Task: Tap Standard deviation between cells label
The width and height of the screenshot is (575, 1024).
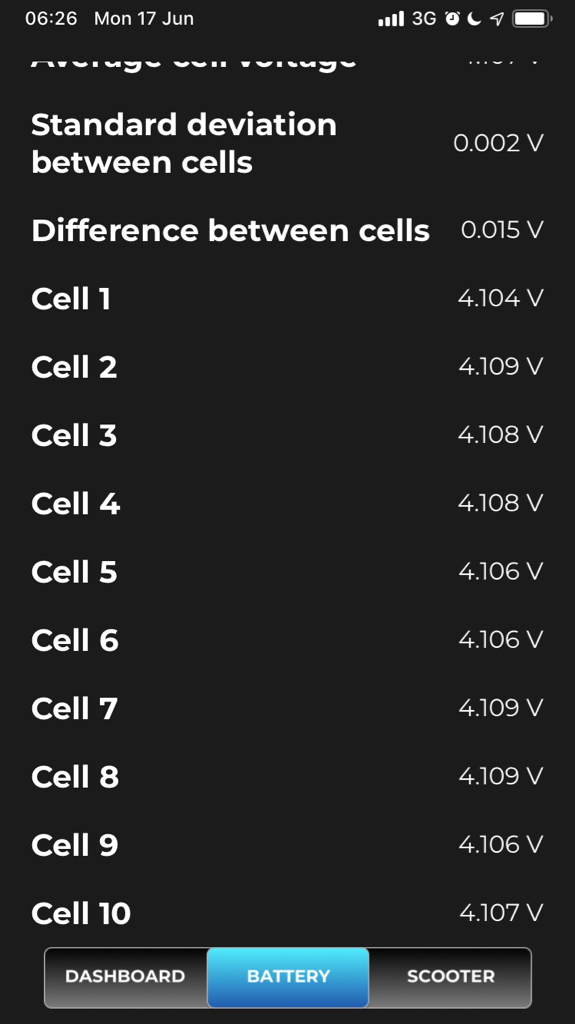Action: [x=184, y=143]
